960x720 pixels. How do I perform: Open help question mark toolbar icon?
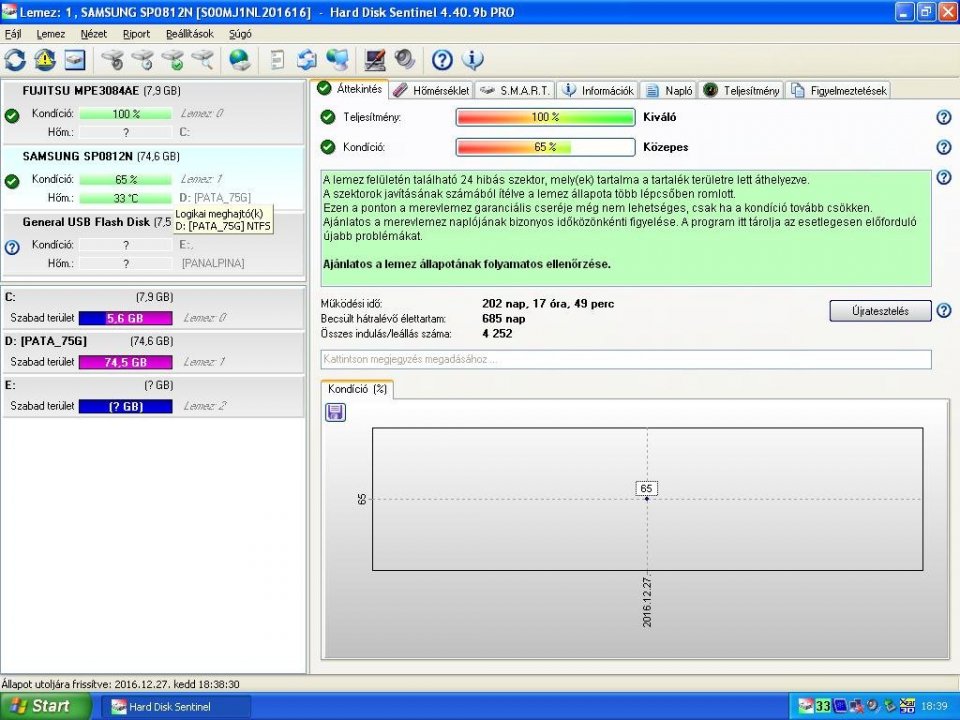pos(442,60)
